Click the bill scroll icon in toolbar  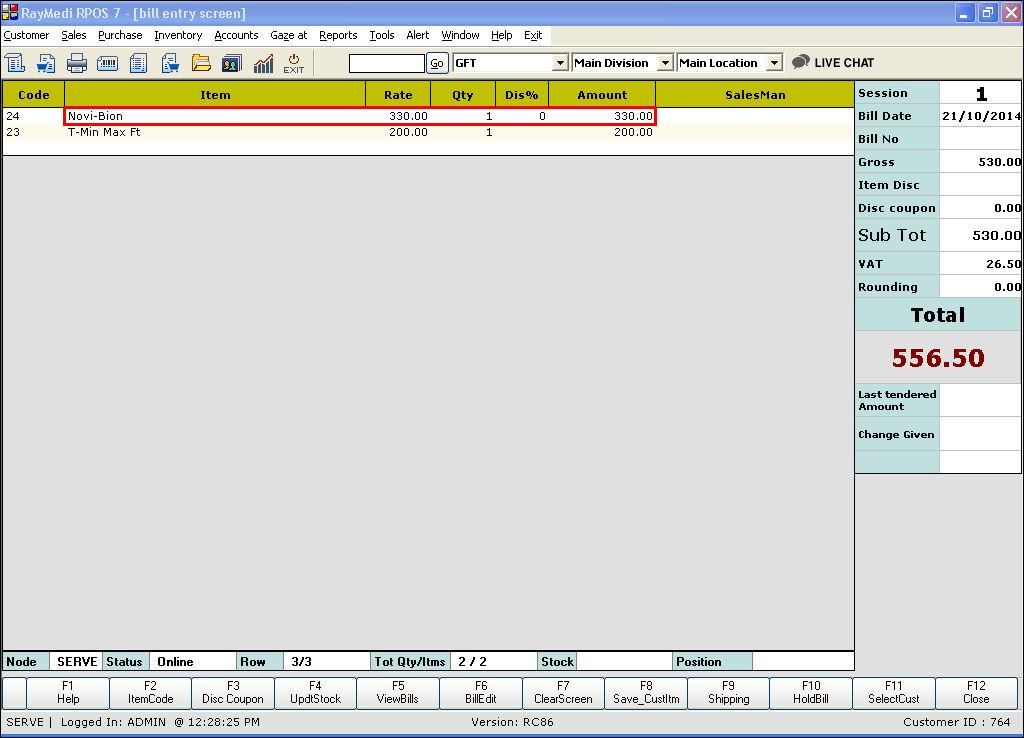click(15, 63)
